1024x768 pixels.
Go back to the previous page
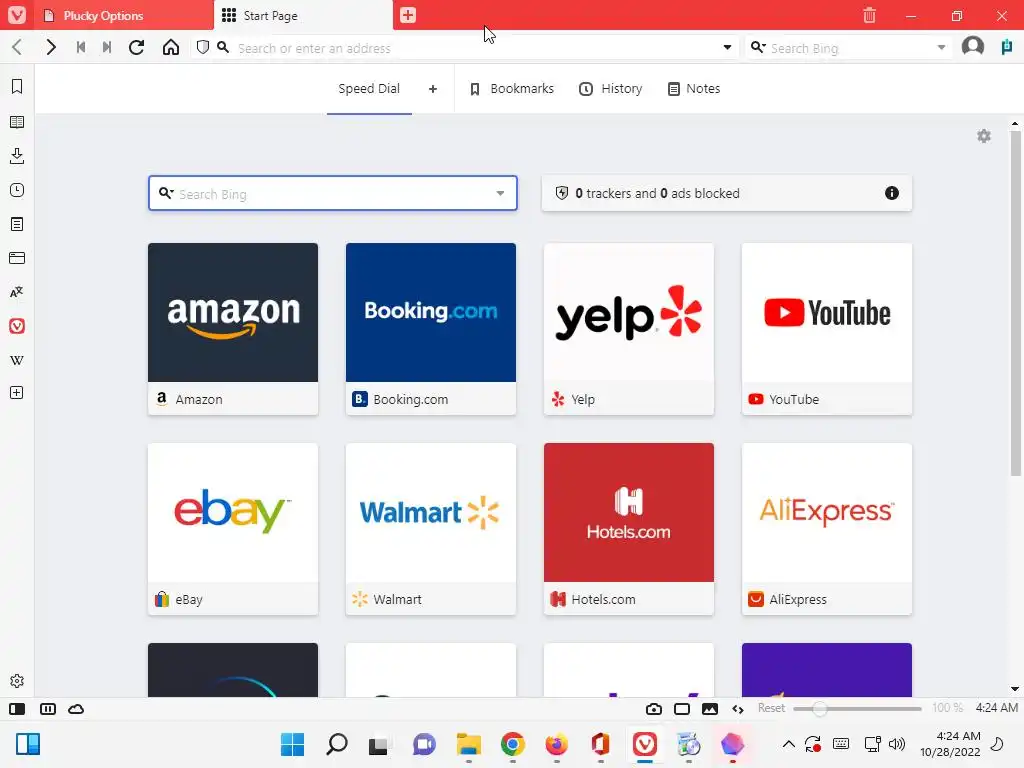pos(18,48)
